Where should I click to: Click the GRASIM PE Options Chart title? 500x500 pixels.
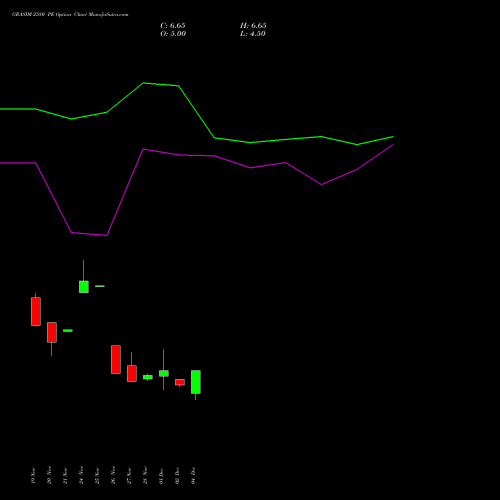click(70, 15)
